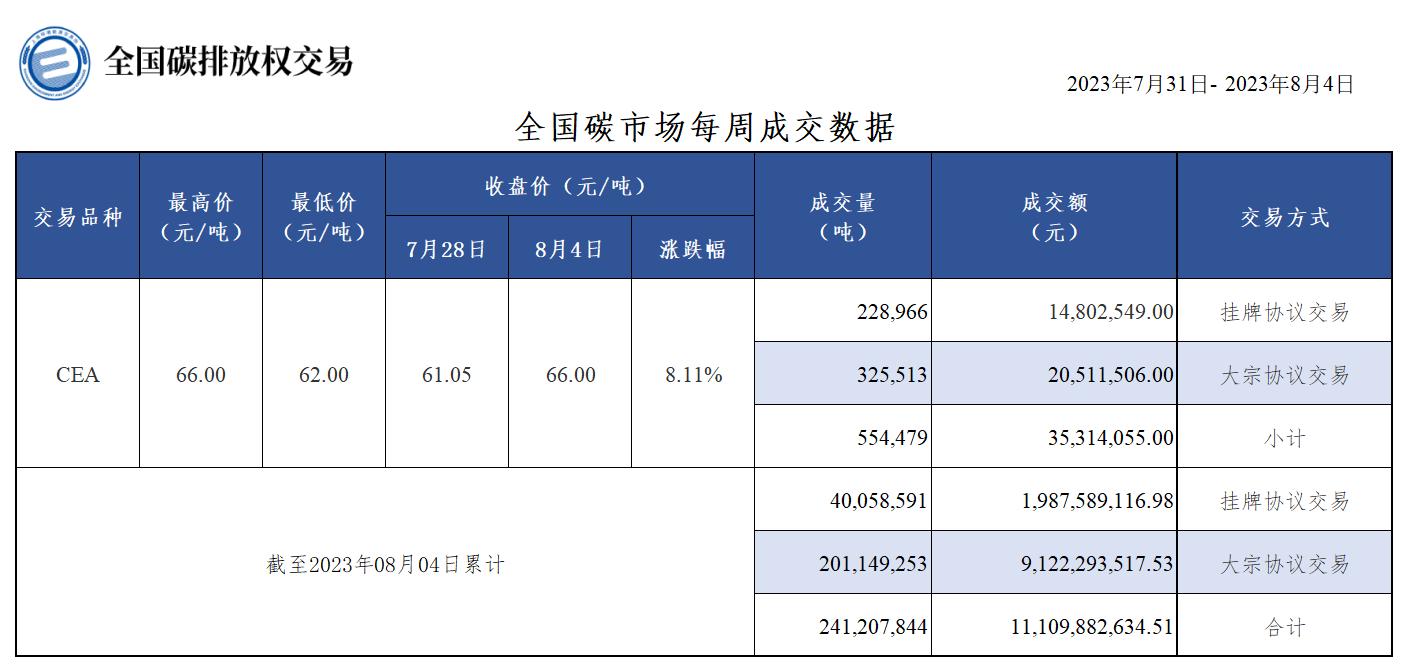Select the CEA product cell
Image resolution: width=1405 pixels, height=666 pixels.
78,374
